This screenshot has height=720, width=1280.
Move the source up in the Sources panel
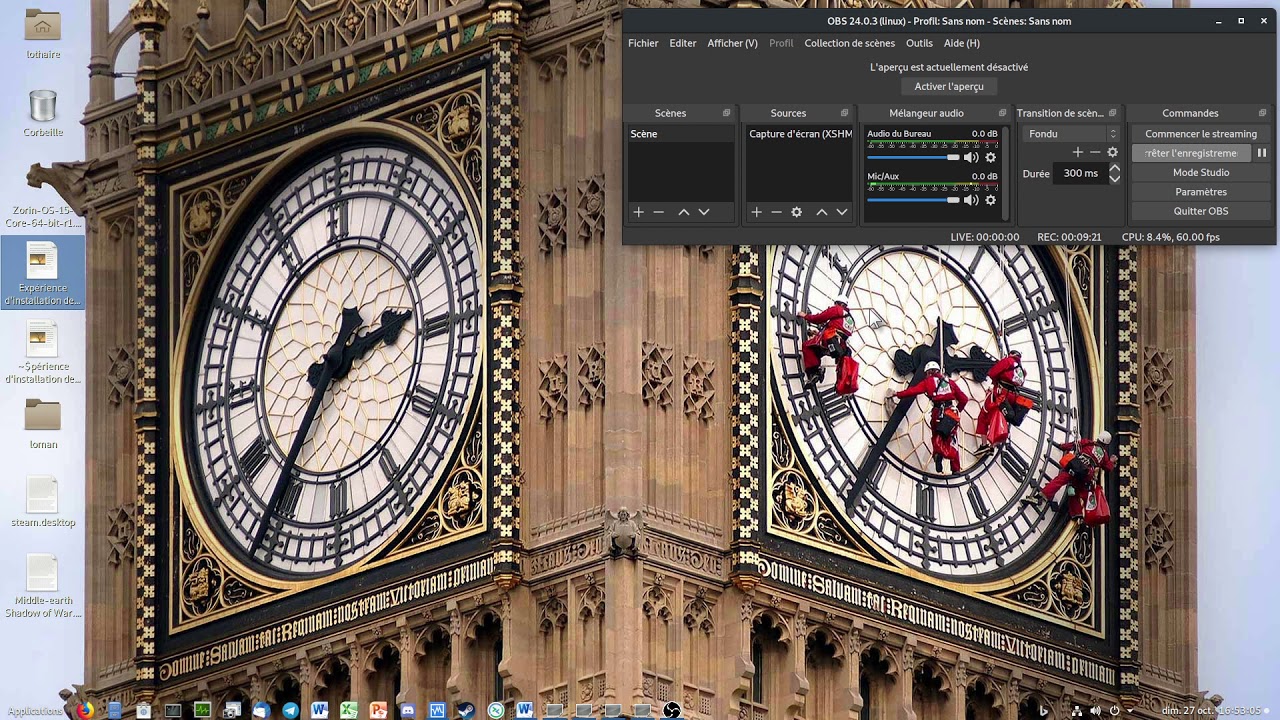pyautogui.click(x=822, y=212)
